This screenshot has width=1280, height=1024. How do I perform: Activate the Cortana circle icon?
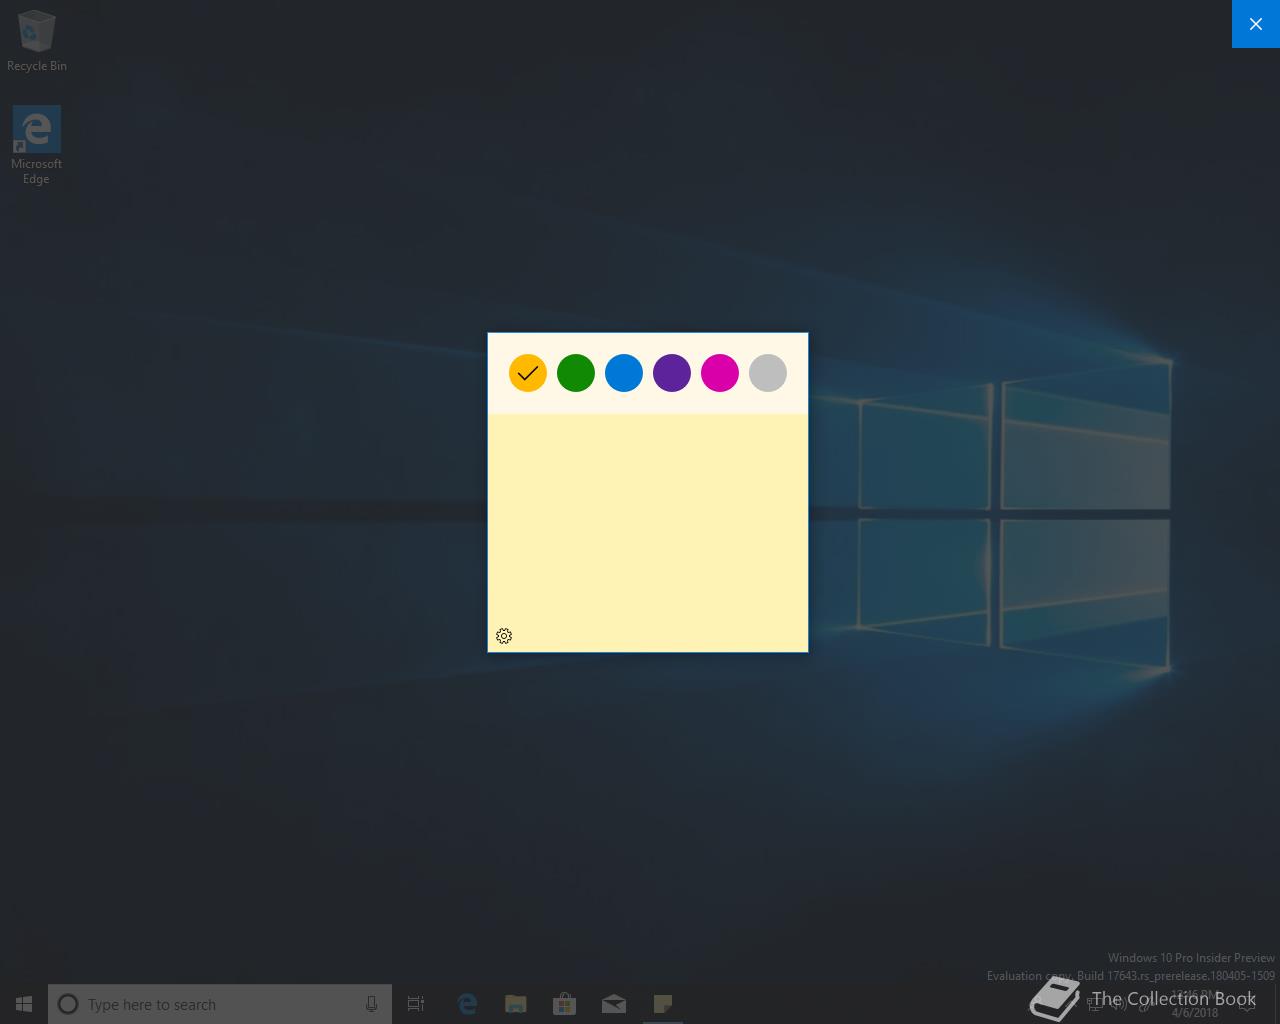tap(68, 1004)
